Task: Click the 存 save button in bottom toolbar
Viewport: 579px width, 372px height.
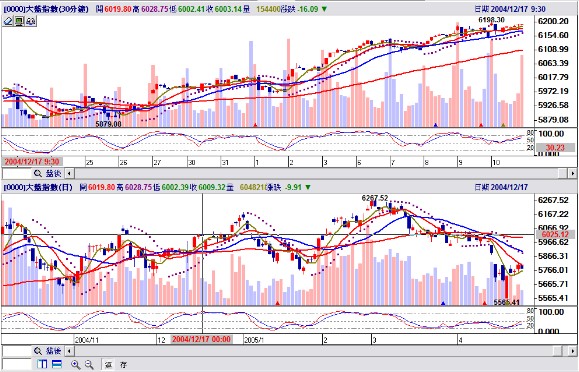Action: click(x=123, y=365)
